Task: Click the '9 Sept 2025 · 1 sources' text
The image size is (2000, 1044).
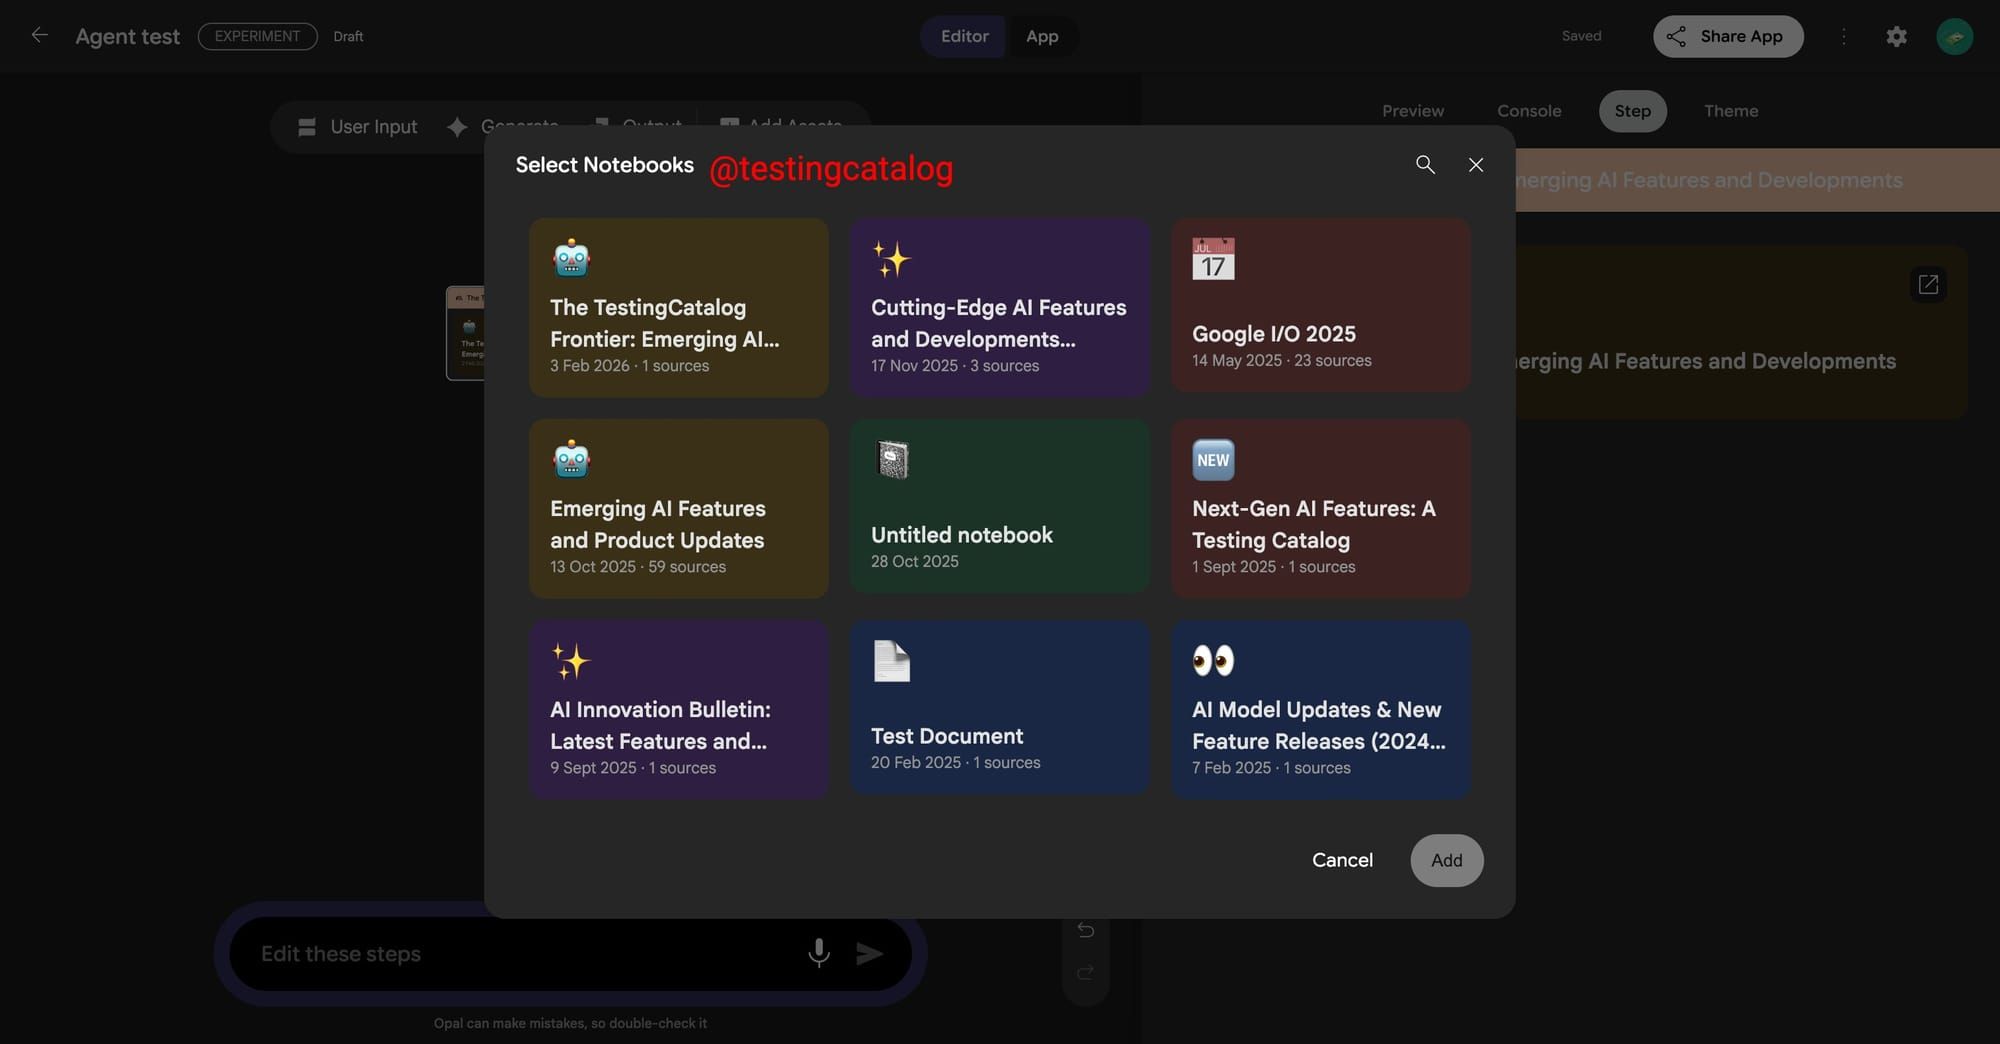Action: pyautogui.click(x=632, y=768)
